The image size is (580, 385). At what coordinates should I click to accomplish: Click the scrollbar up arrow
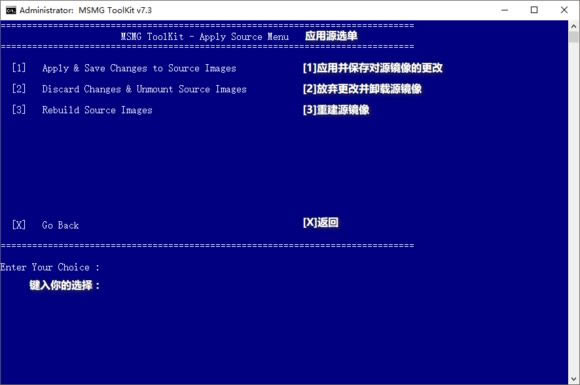[x=574, y=26]
